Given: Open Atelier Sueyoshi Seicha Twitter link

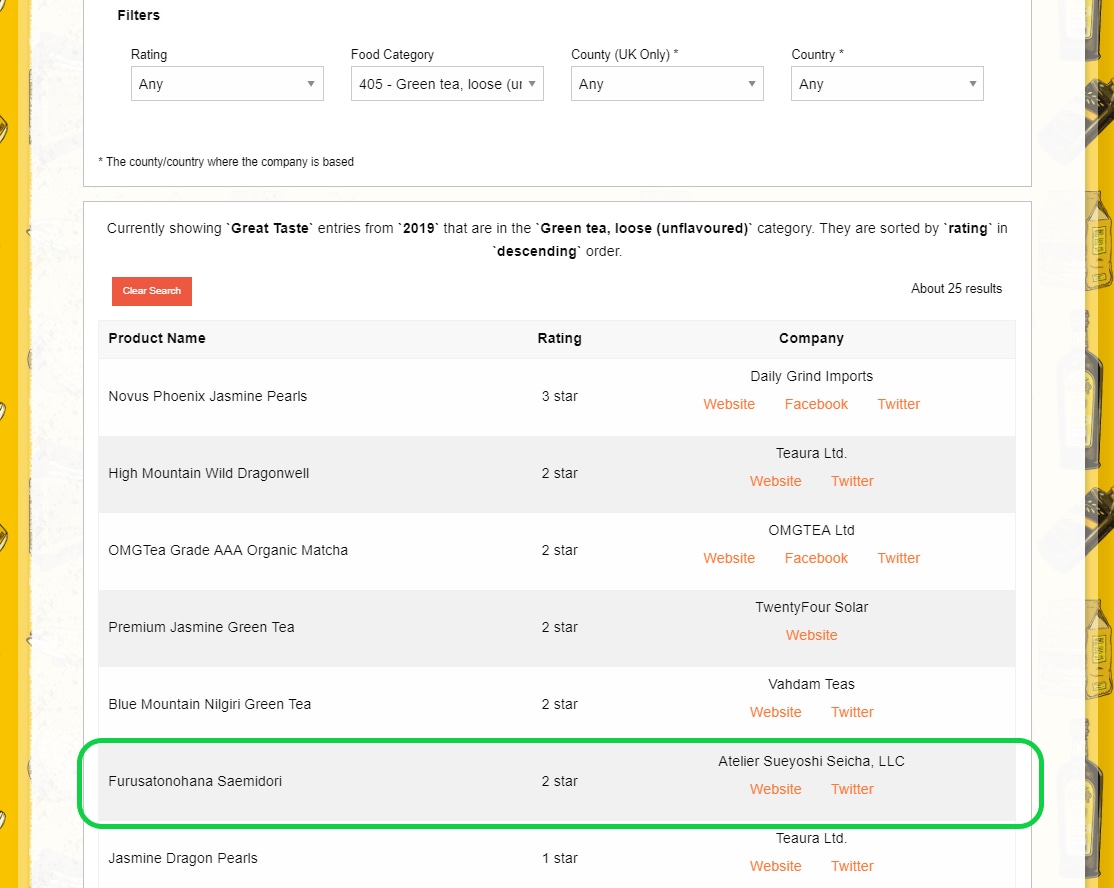Looking at the screenshot, I should point(853,789).
